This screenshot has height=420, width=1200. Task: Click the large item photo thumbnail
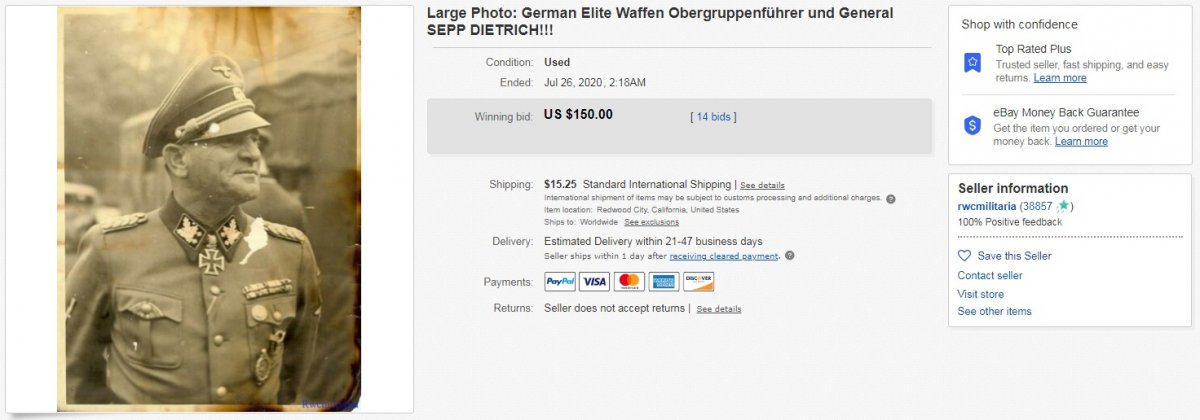[x=209, y=209]
